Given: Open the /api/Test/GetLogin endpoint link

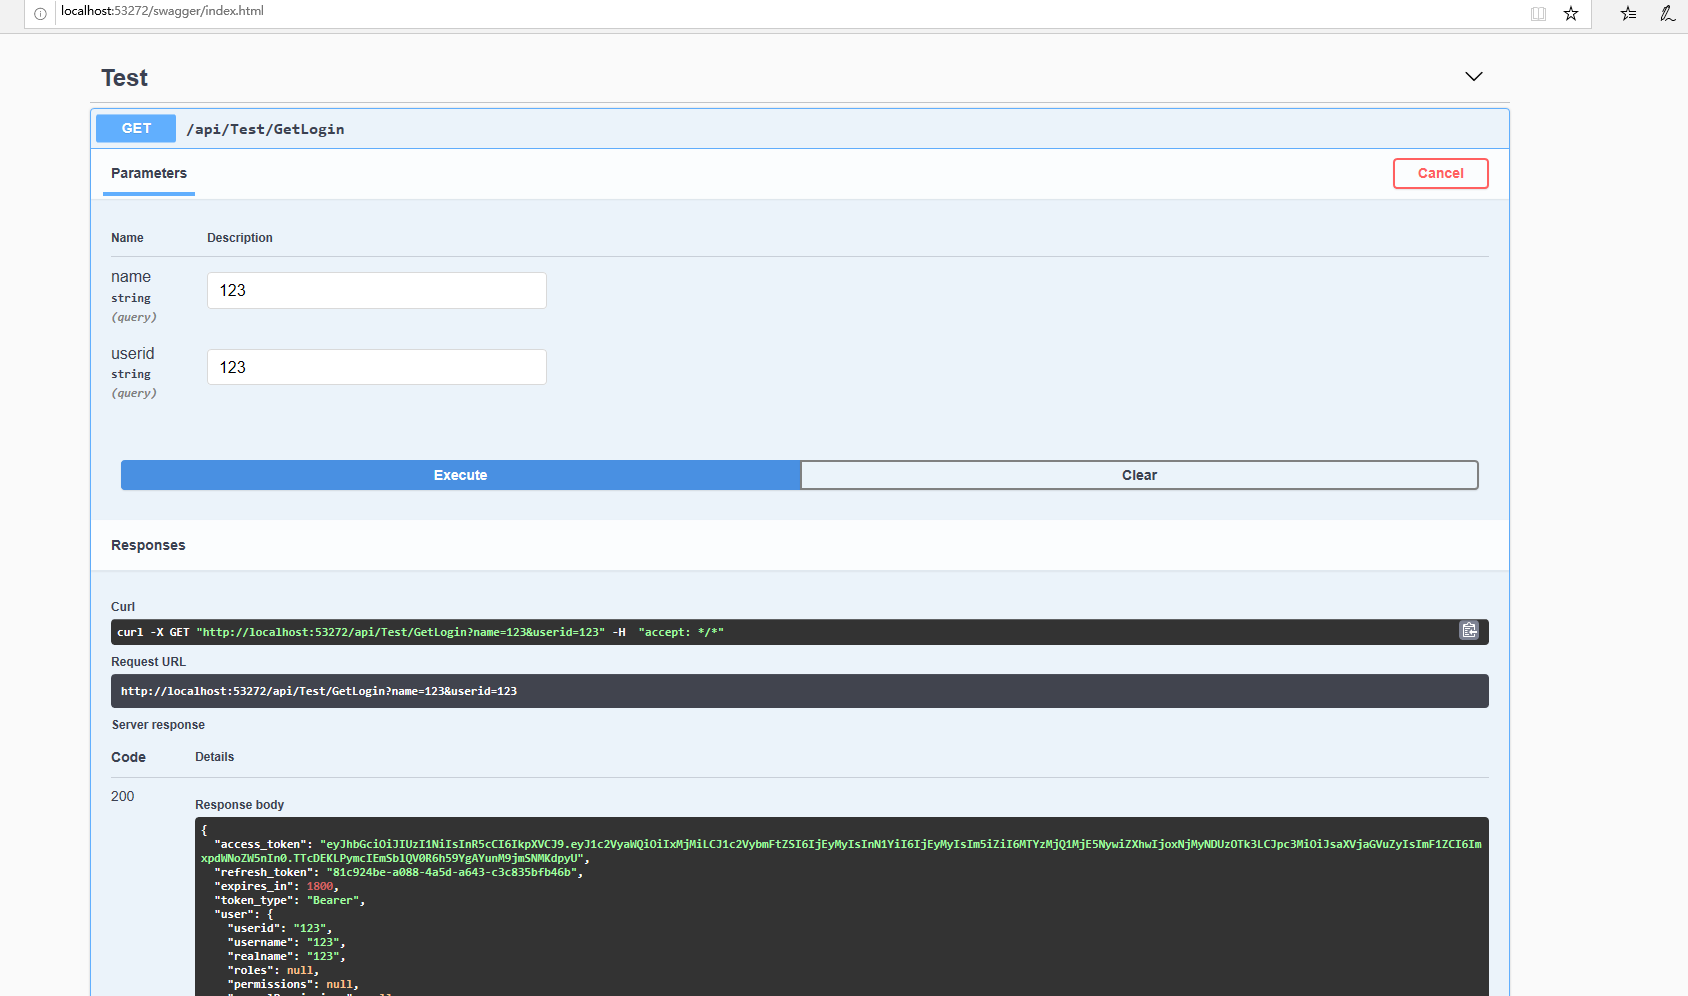Looking at the screenshot, I should tap(265, 128).
